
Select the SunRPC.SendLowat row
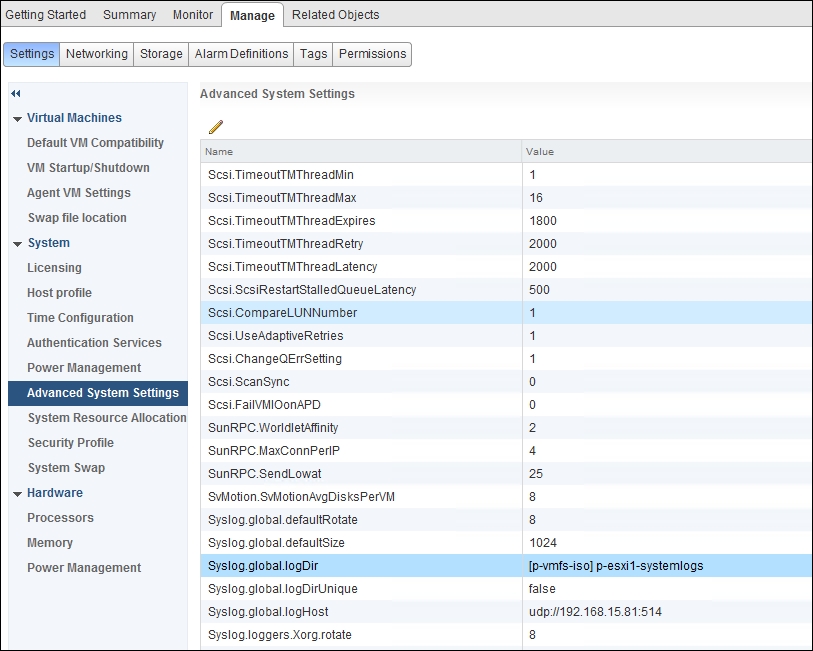click(507, 473)
